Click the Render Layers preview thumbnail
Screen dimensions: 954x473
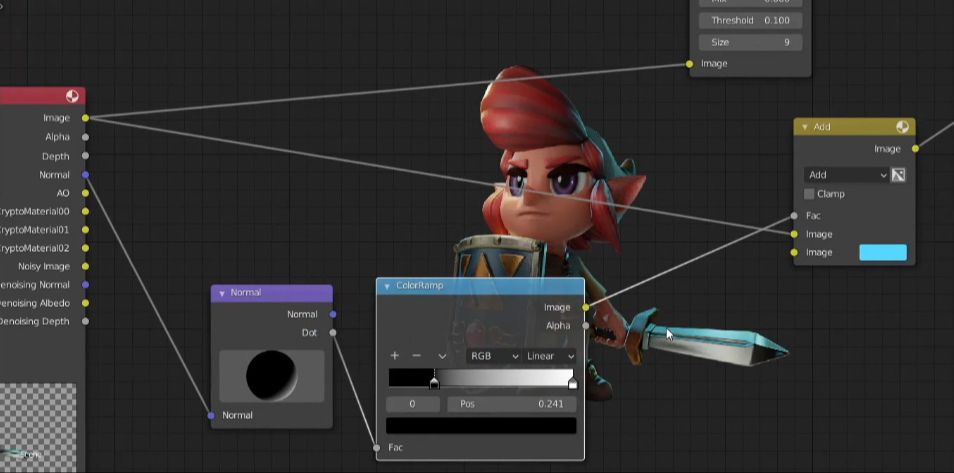click(x=38, y=428)
